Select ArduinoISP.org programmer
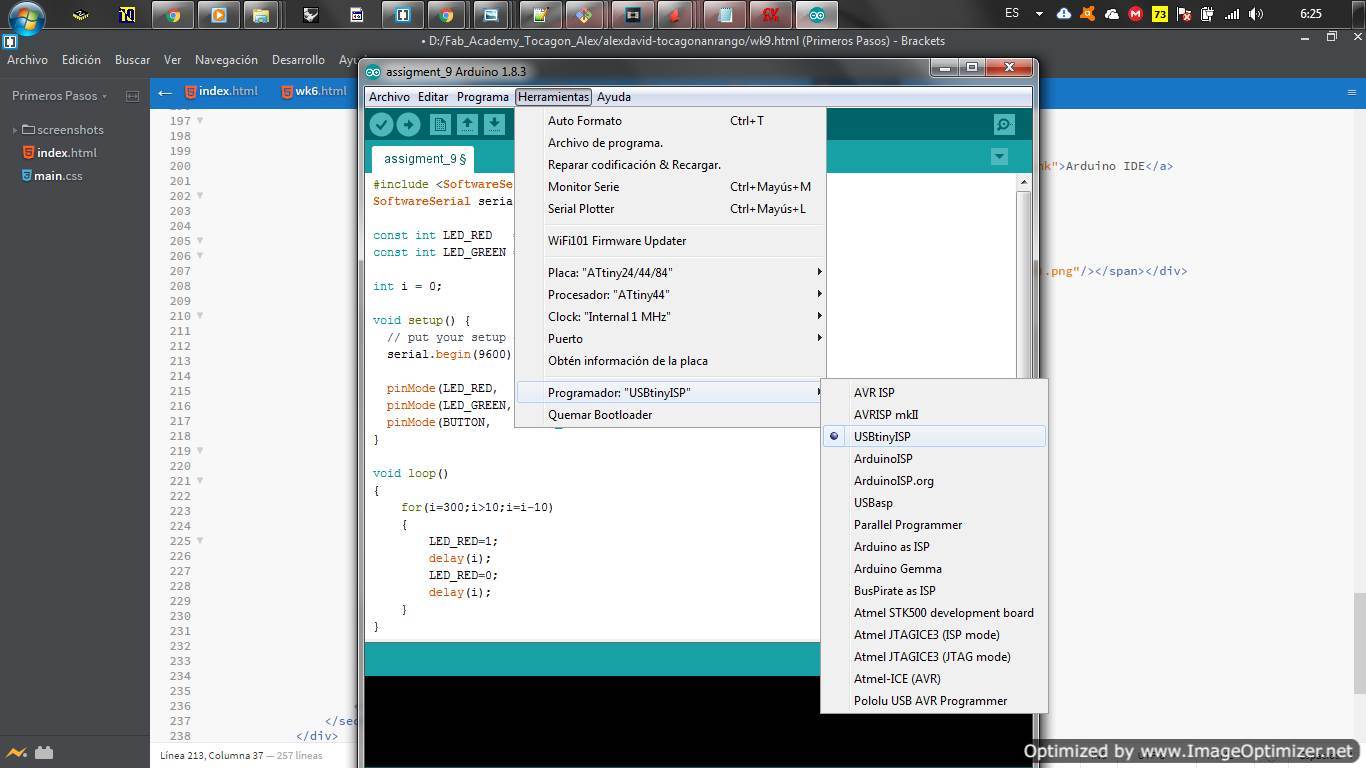Viewport: 1366px width, 768px height. tap(934, 481)
